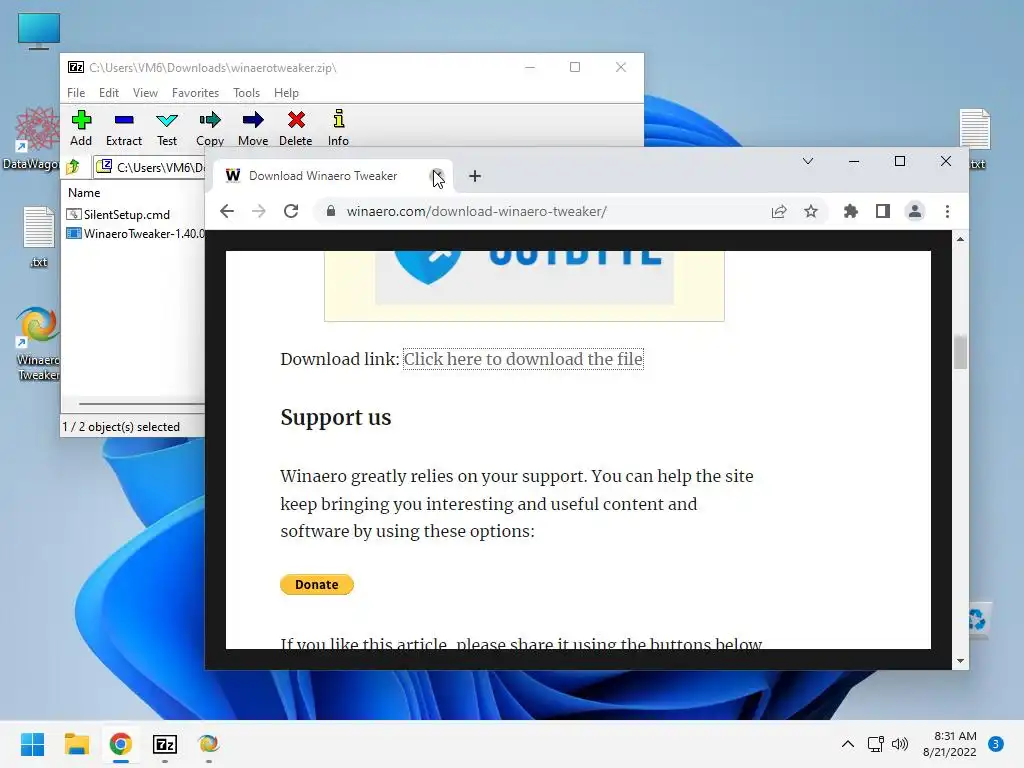Open File Explorer from the taskbar
The image size is (1024, 768).
click(76, 744)
